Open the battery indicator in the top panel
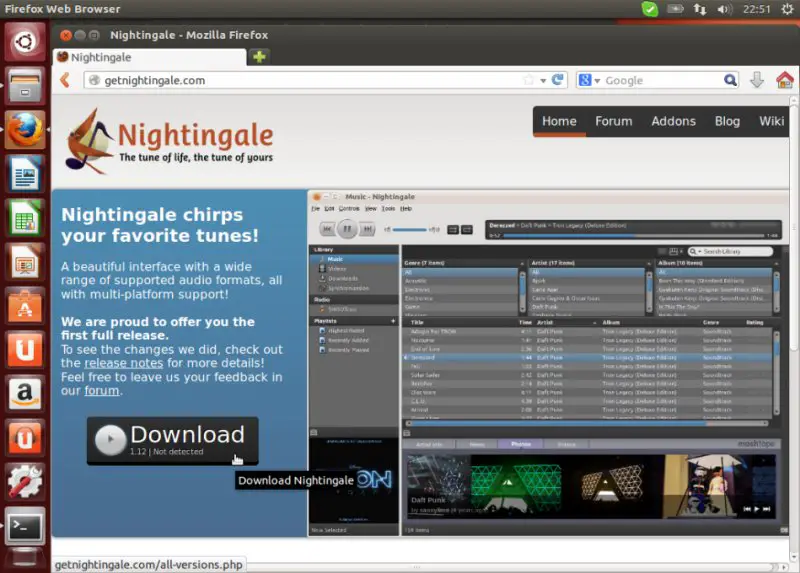The height and width of the screenshot is (573, 800). [675, 9]
